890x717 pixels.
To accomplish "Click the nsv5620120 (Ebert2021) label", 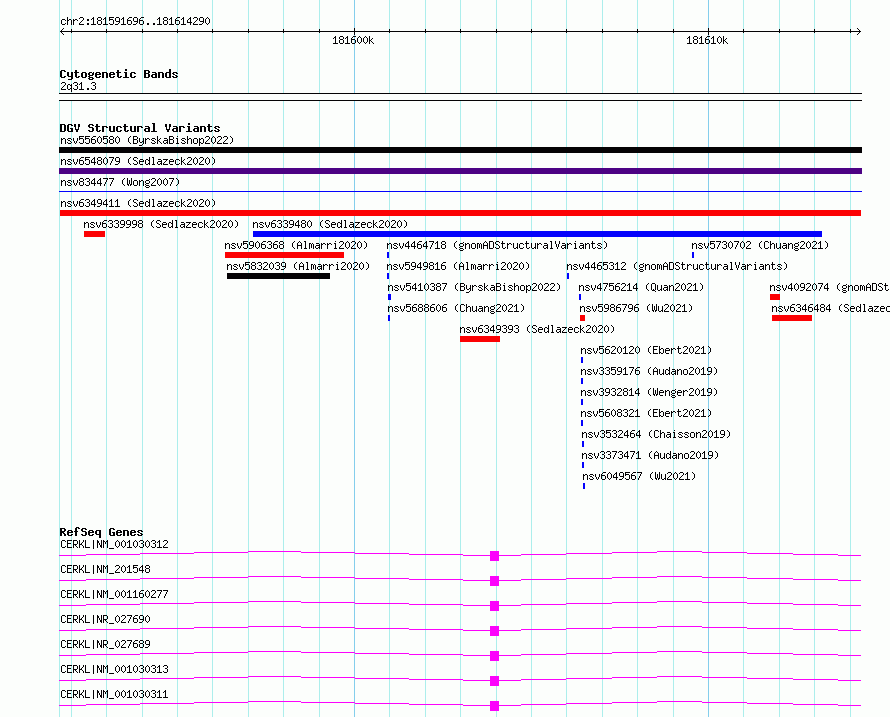I will 646,350.
